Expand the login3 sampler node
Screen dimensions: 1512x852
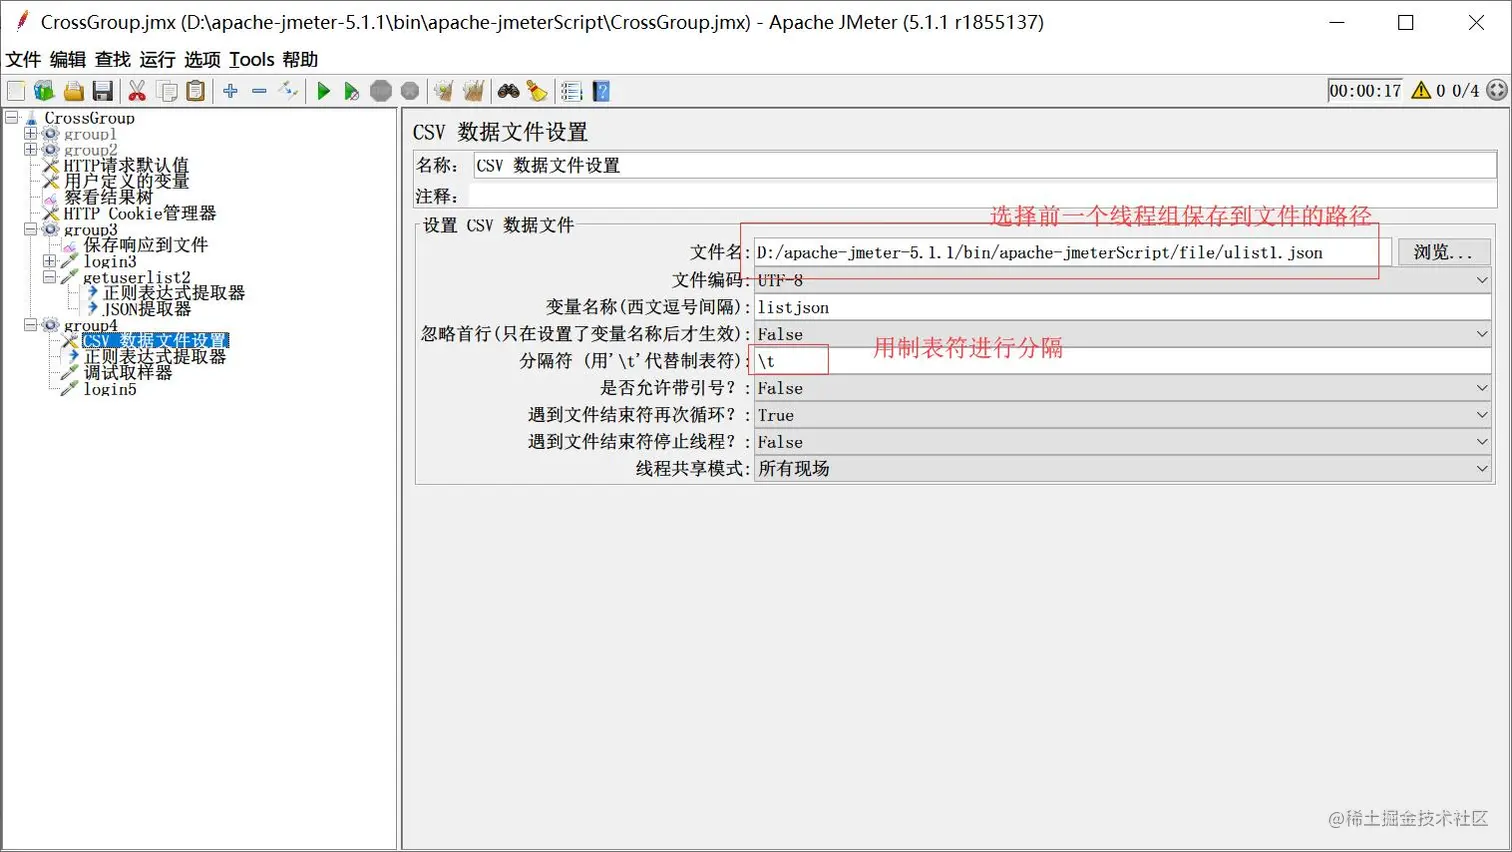click(x=47, y=261)
